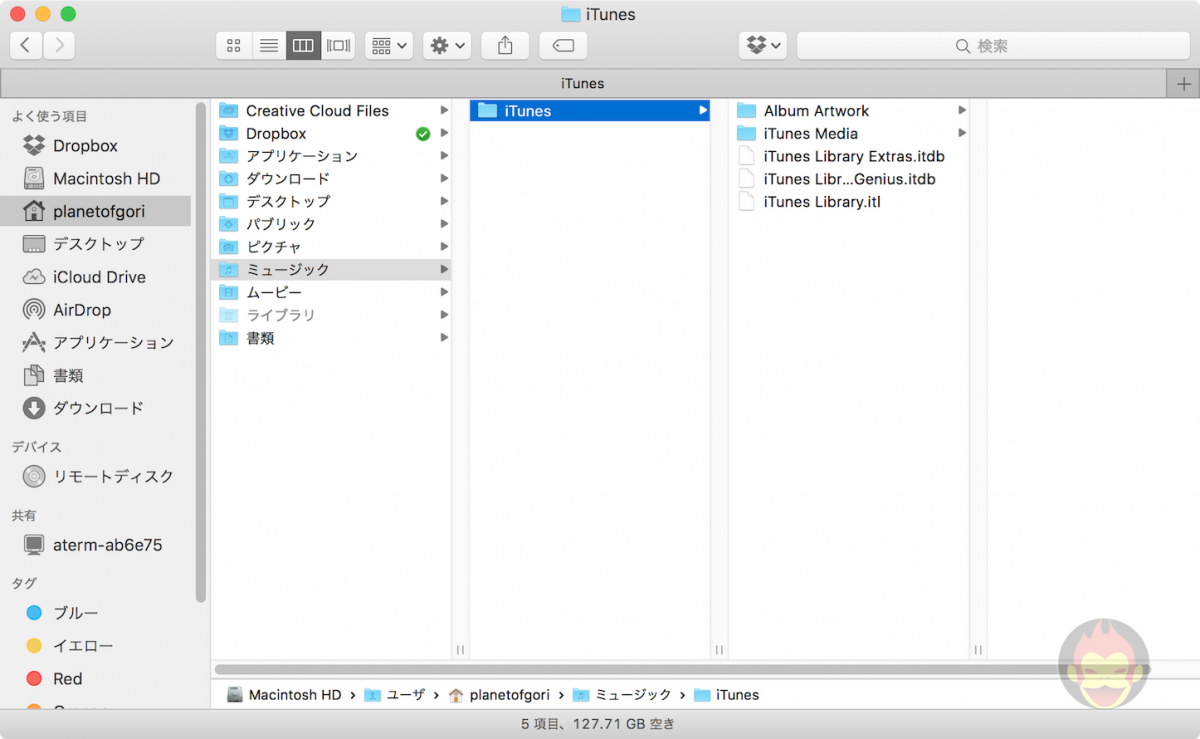
Task: Open the item arrangement dropdown
Action: pos(389,45)
